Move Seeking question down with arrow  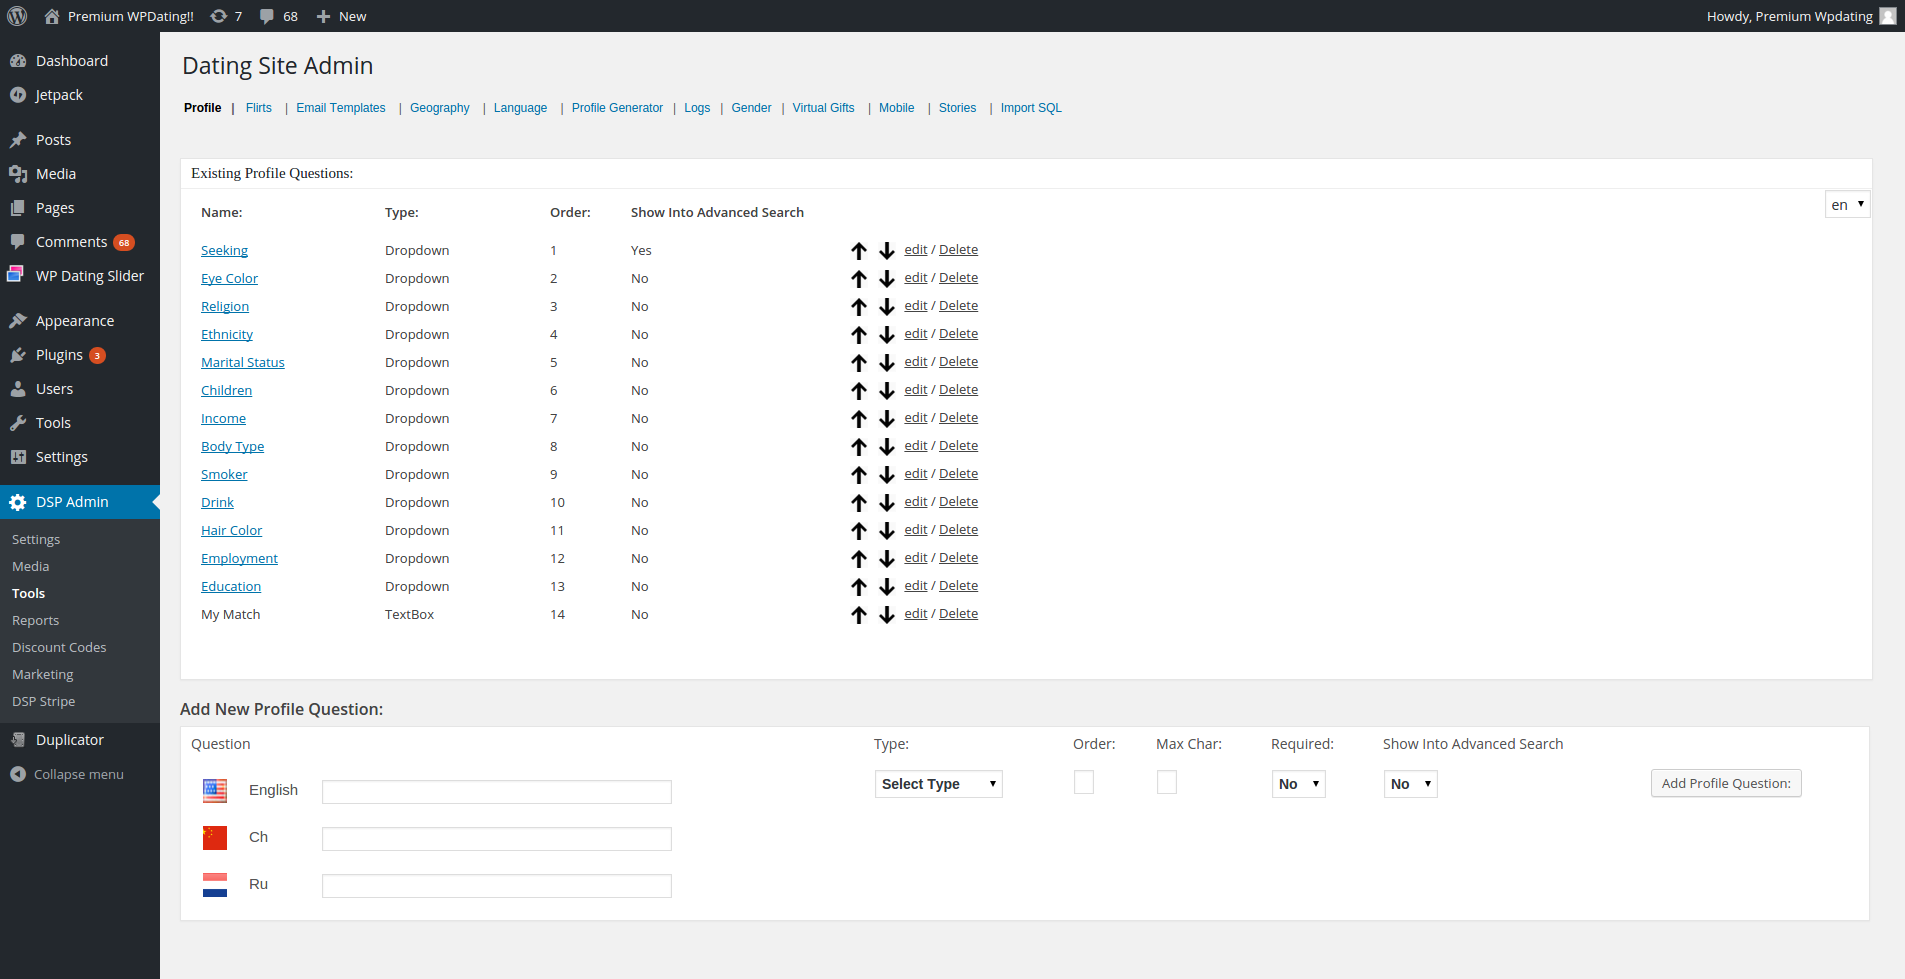pyautogui.click(x=887, y=251)
